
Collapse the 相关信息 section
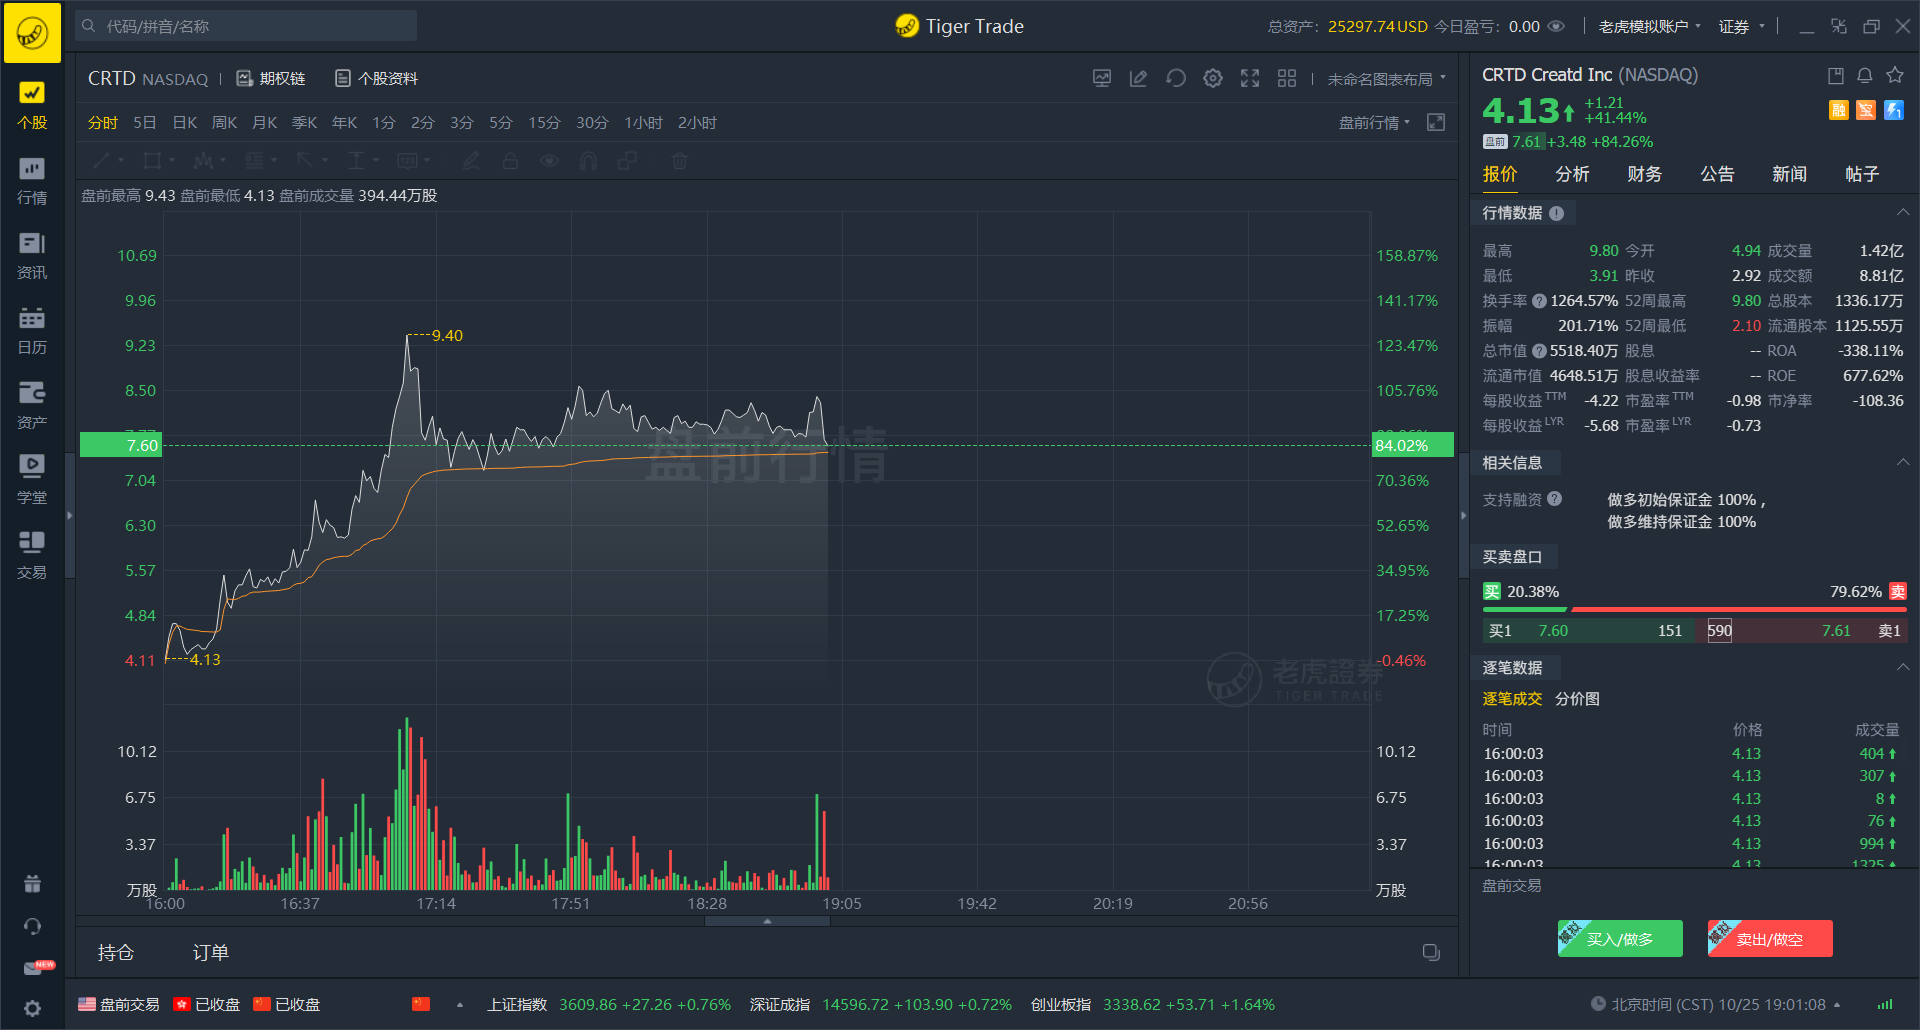[x=1903, y=462]
